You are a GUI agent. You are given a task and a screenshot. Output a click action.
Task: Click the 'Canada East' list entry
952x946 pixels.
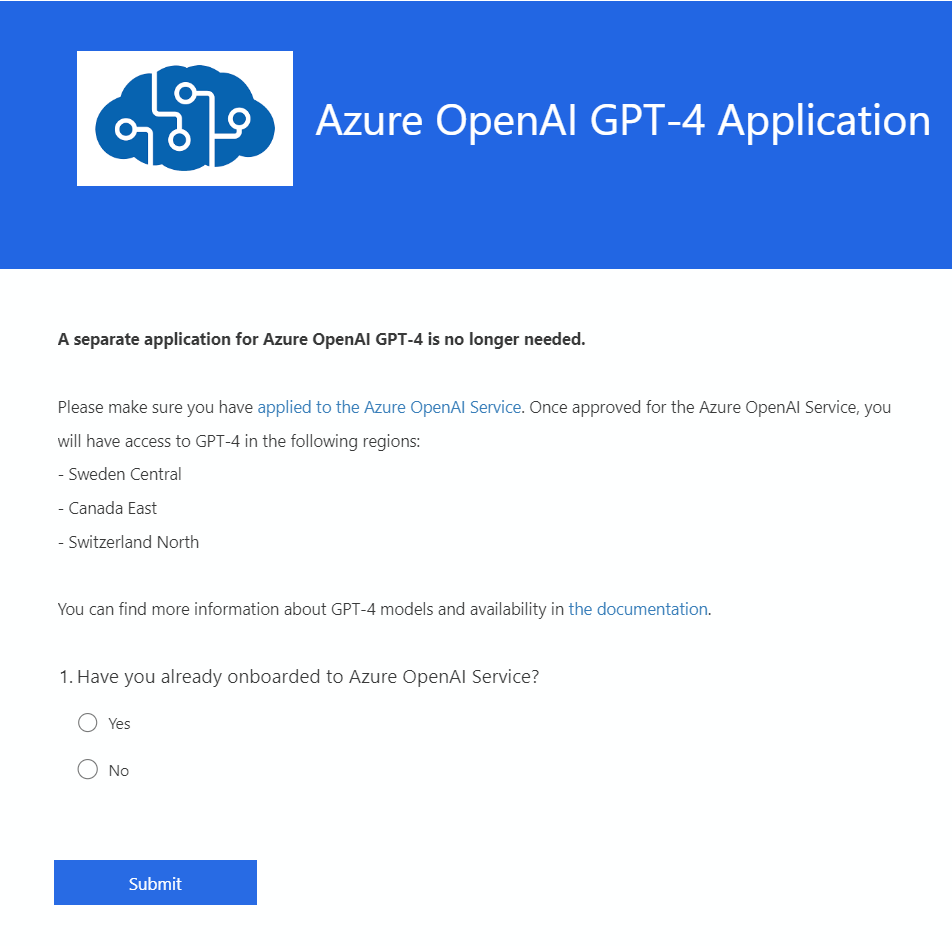coord(107,508)
